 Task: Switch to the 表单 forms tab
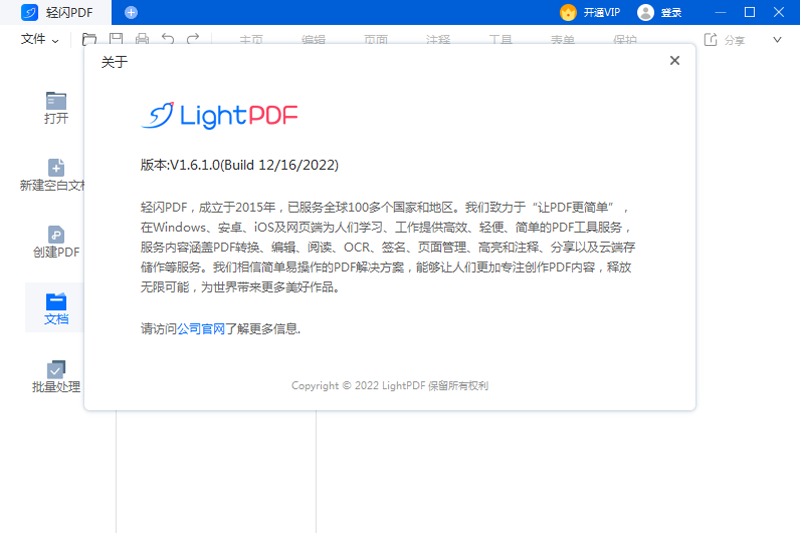[x=563, y=40]
